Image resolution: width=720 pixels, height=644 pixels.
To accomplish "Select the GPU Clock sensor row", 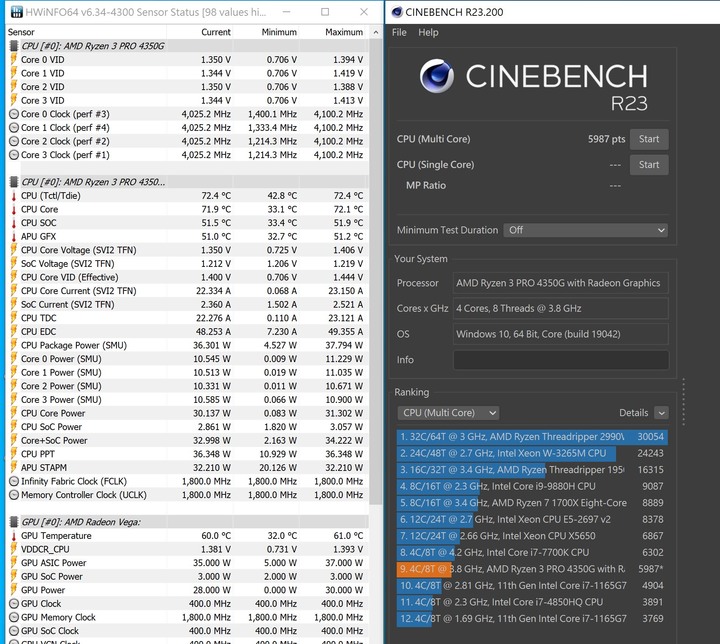I will (187, 604).
